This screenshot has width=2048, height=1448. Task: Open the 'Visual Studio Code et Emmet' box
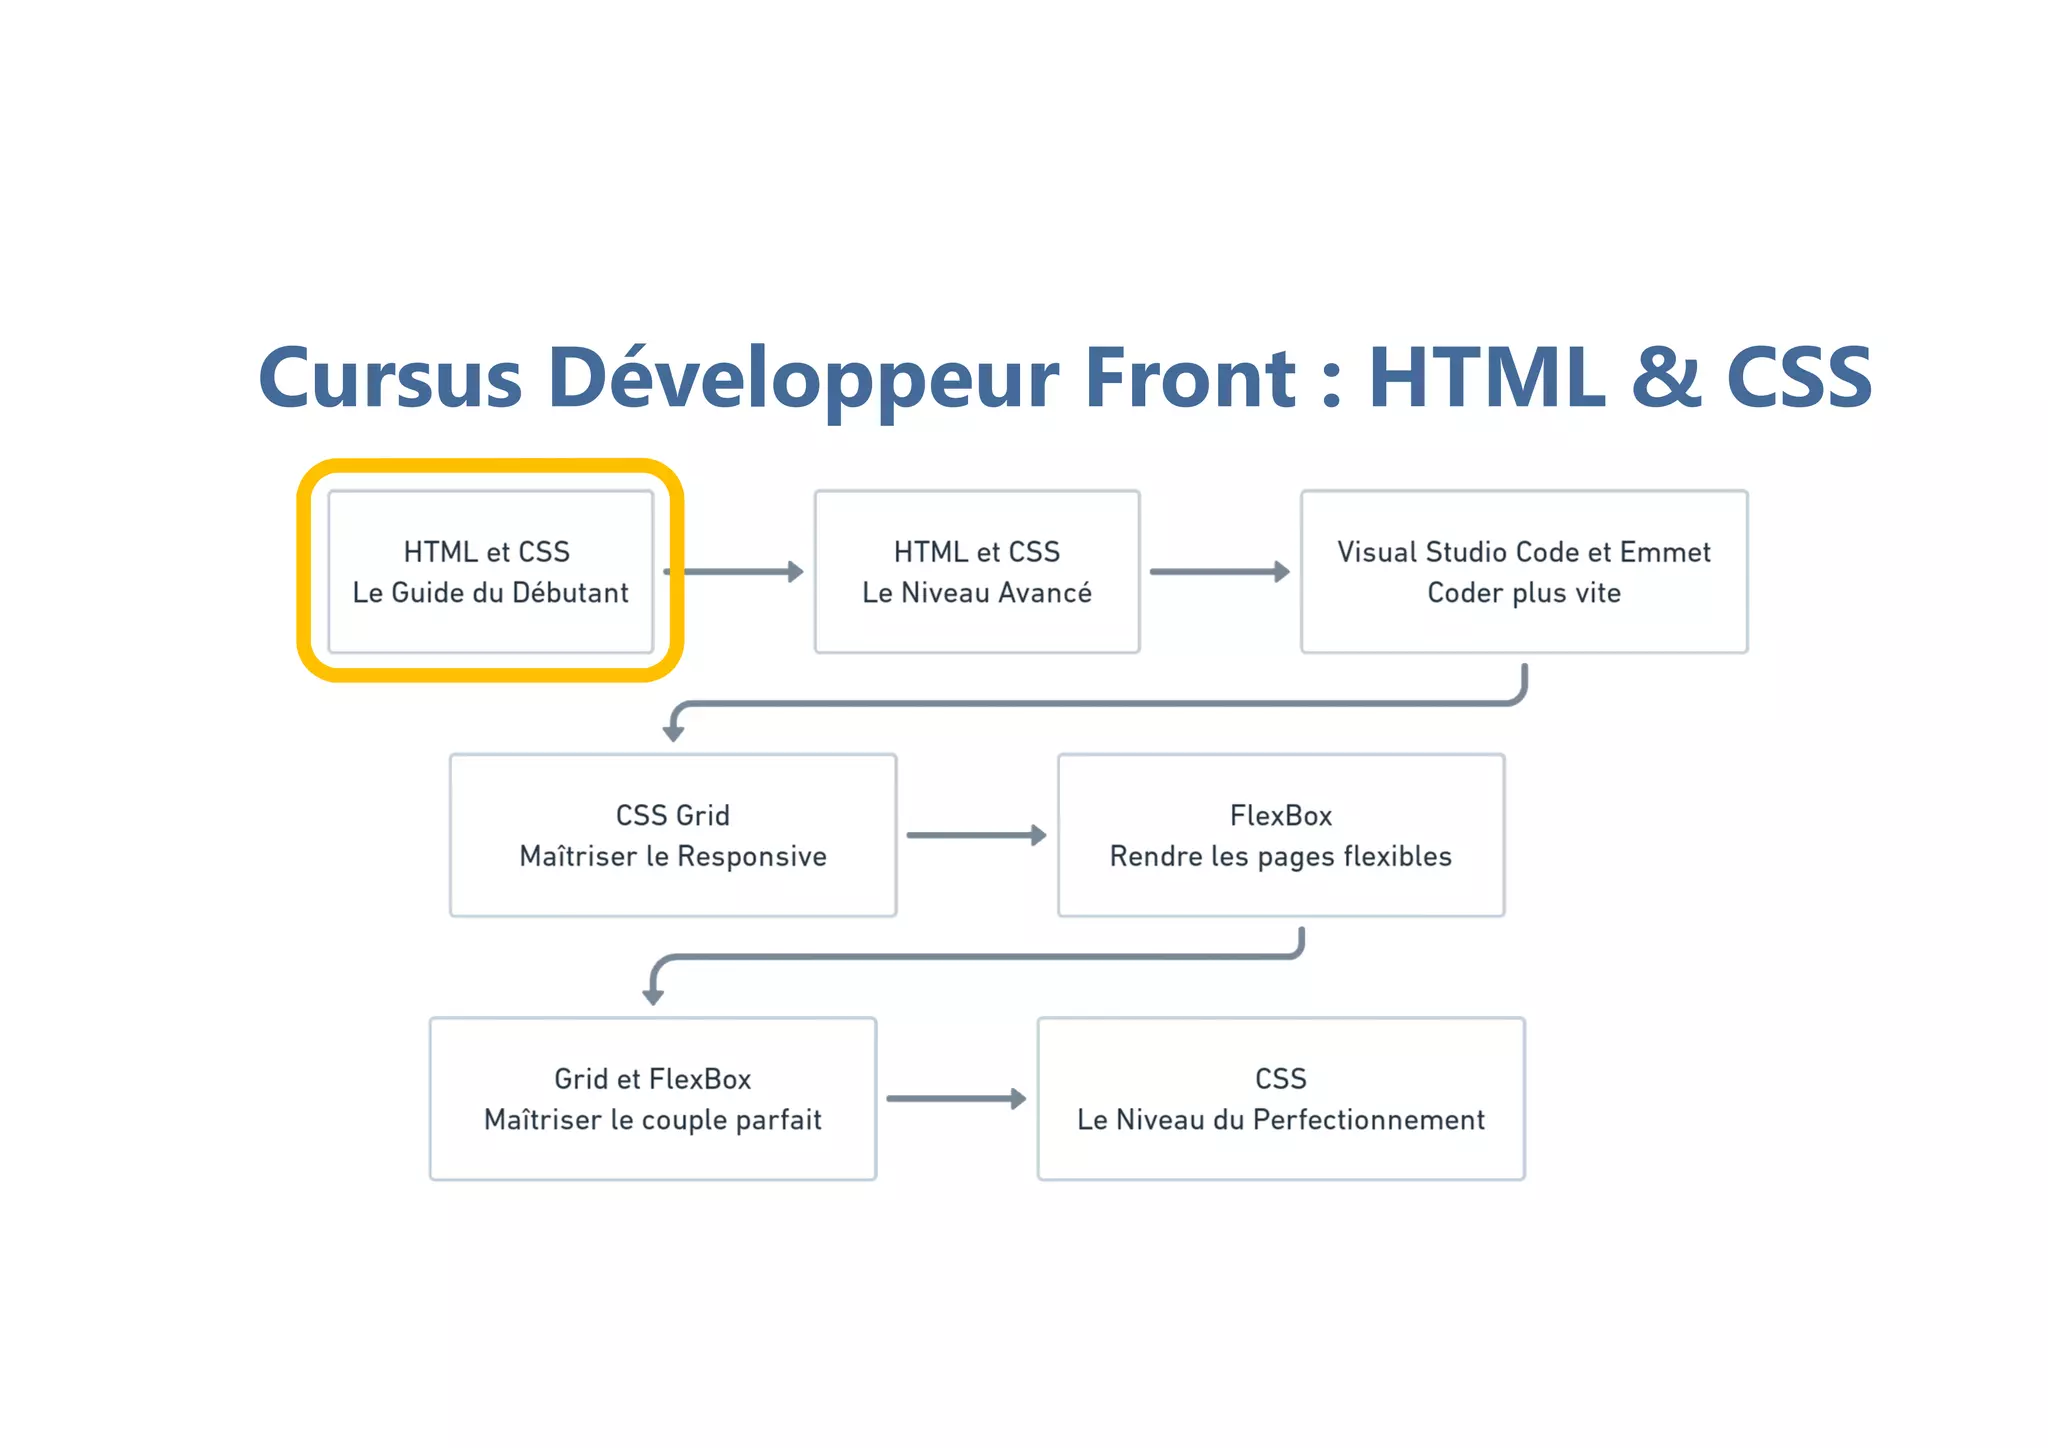pos(1523,572)
